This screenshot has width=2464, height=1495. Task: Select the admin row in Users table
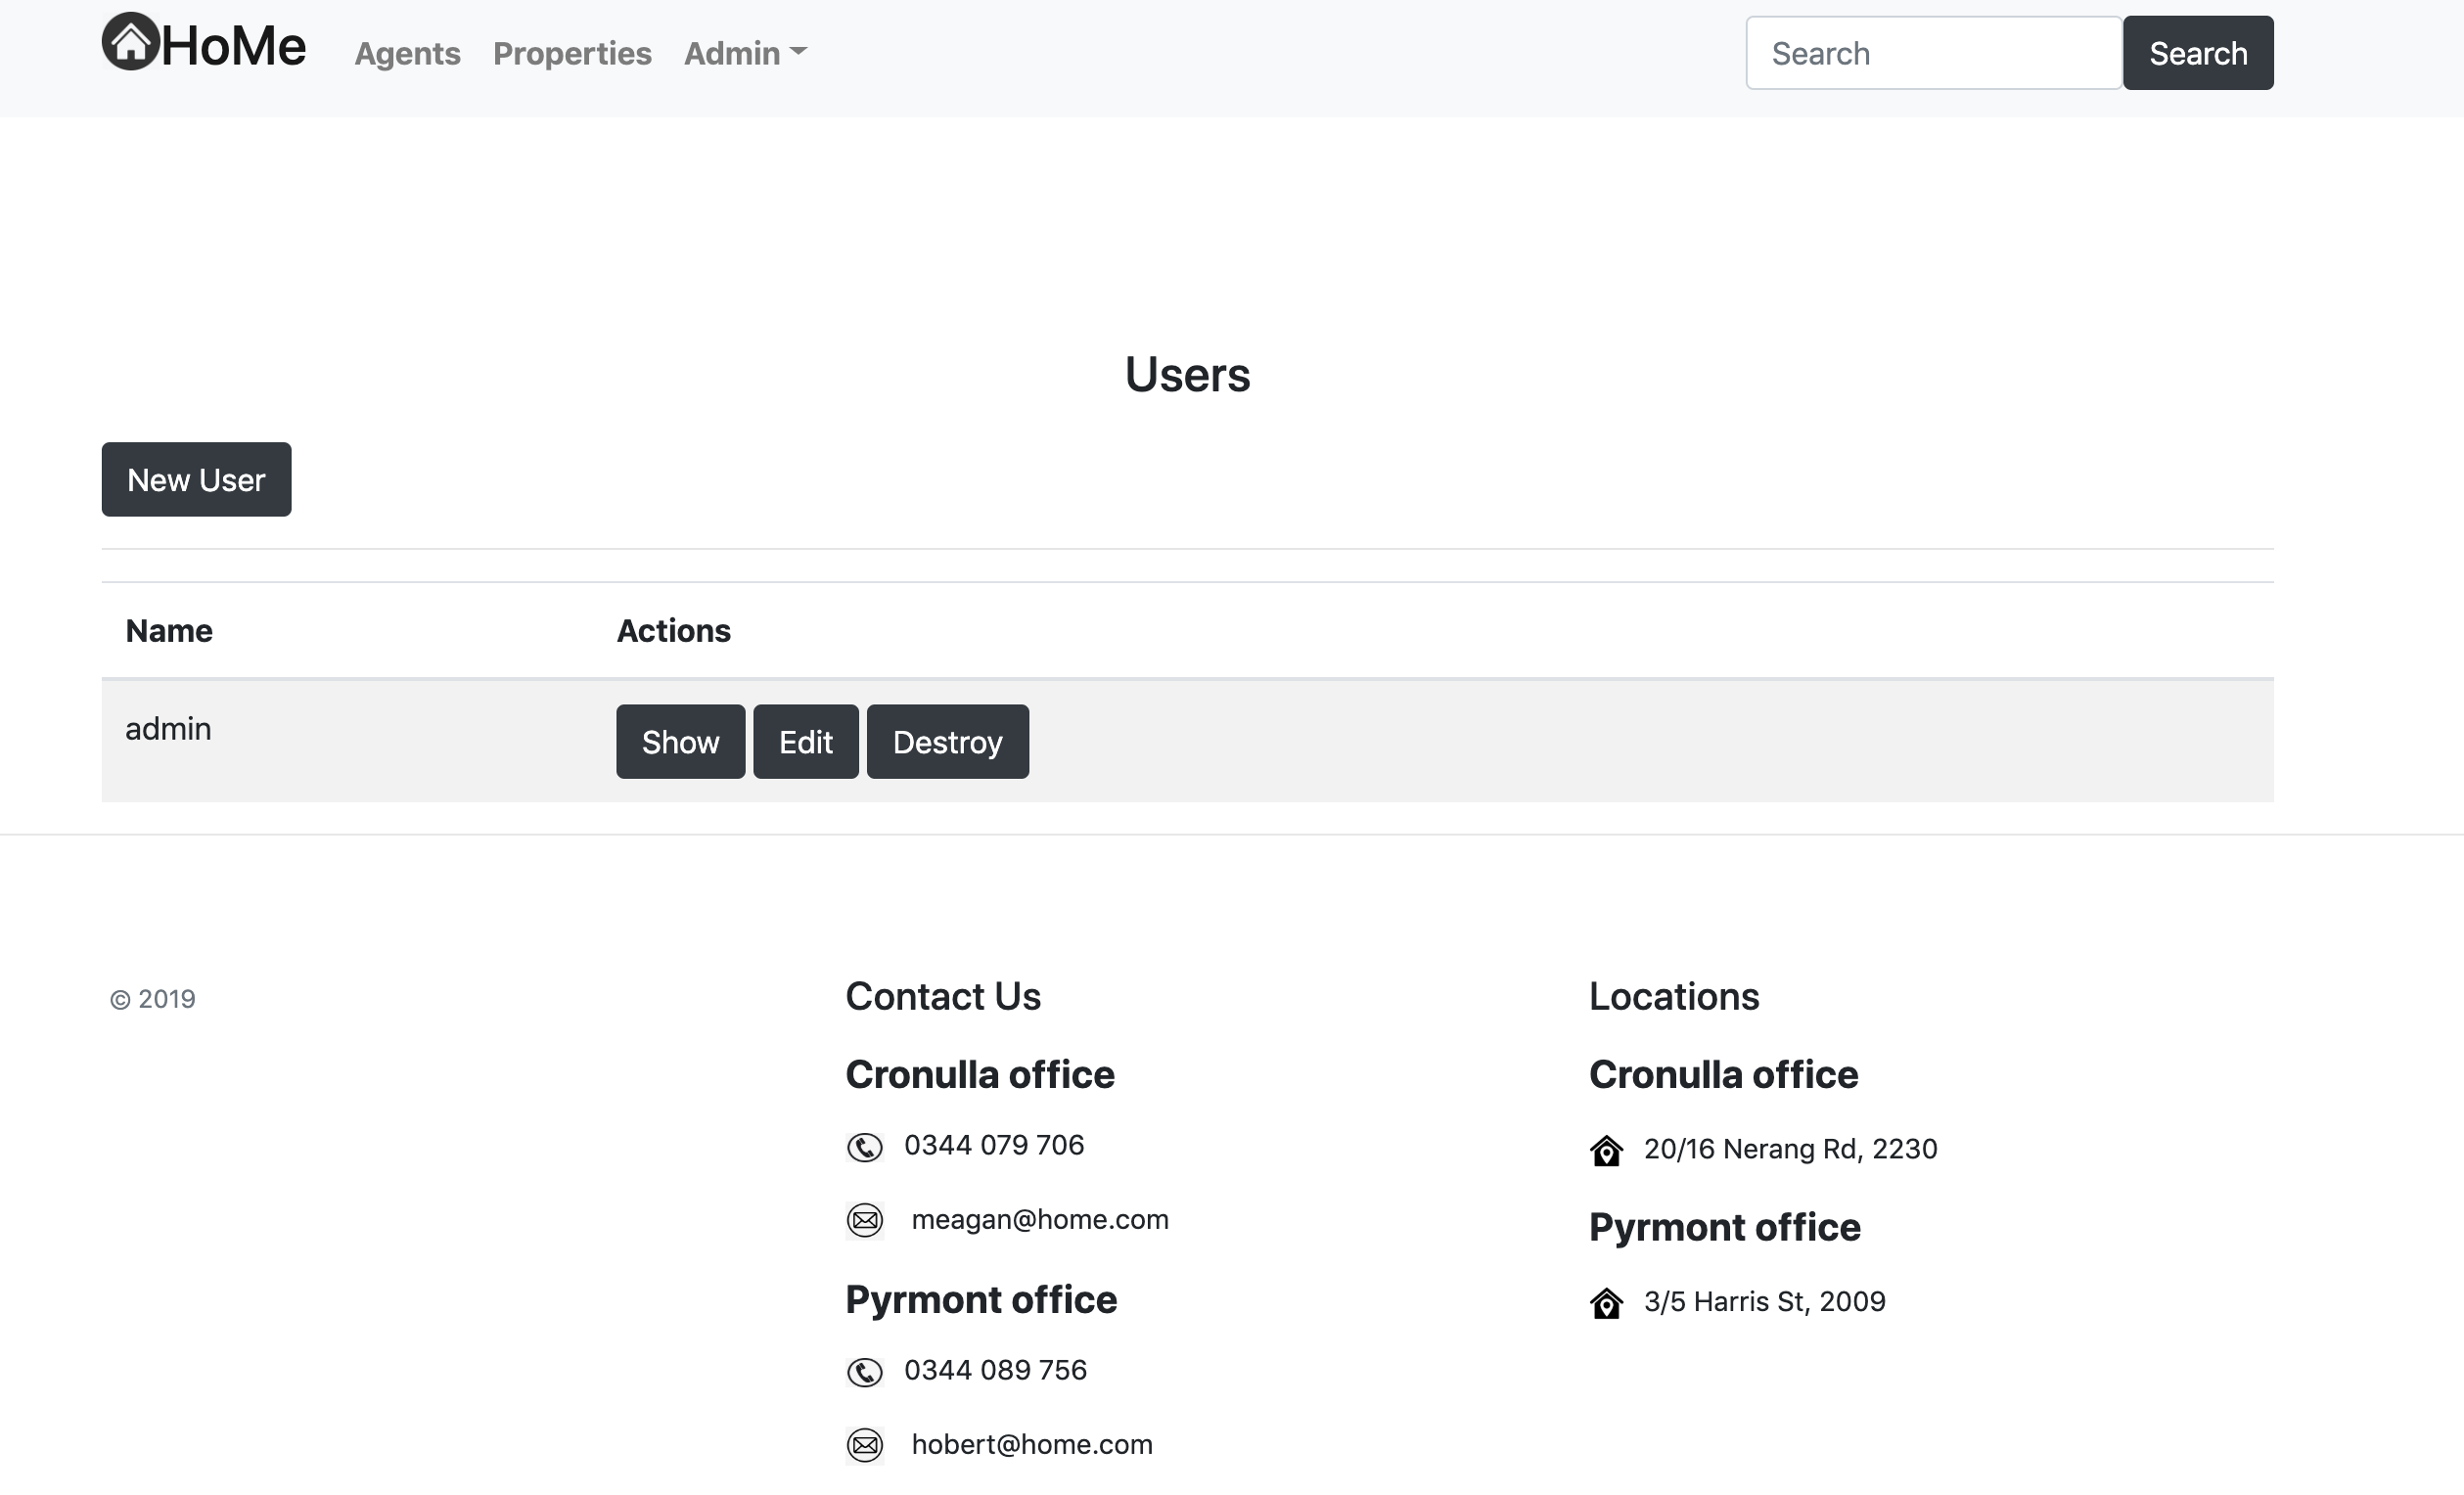[167, 728]
